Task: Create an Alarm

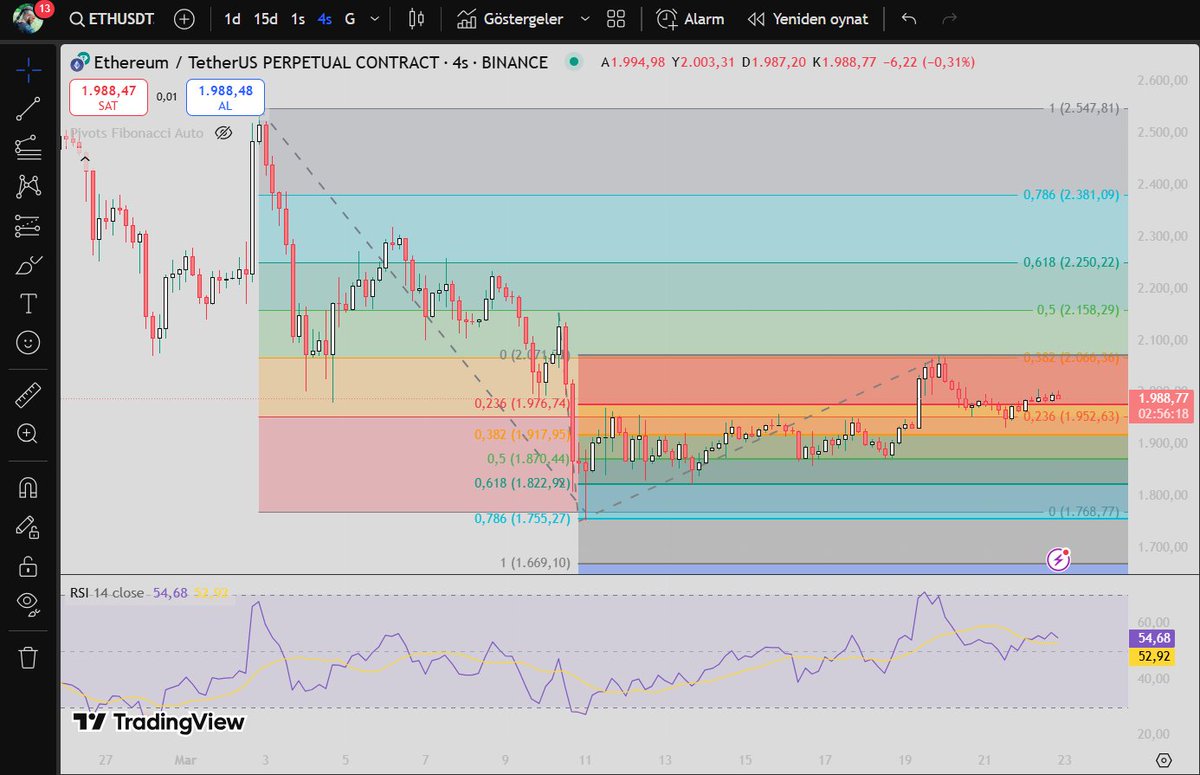Action: [x=690, y=19]
